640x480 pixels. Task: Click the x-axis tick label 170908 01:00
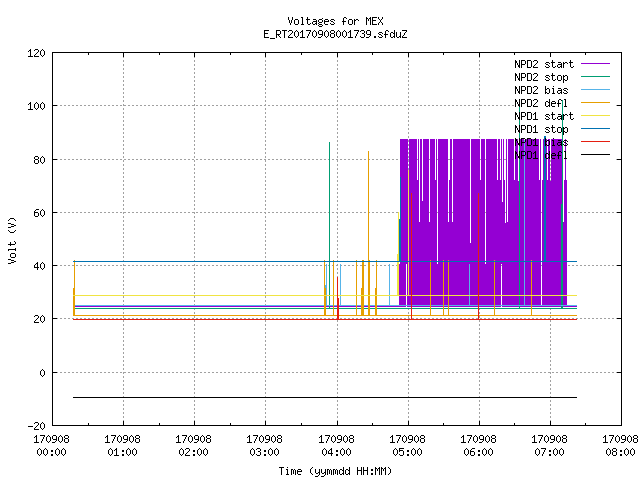(122, 446)
